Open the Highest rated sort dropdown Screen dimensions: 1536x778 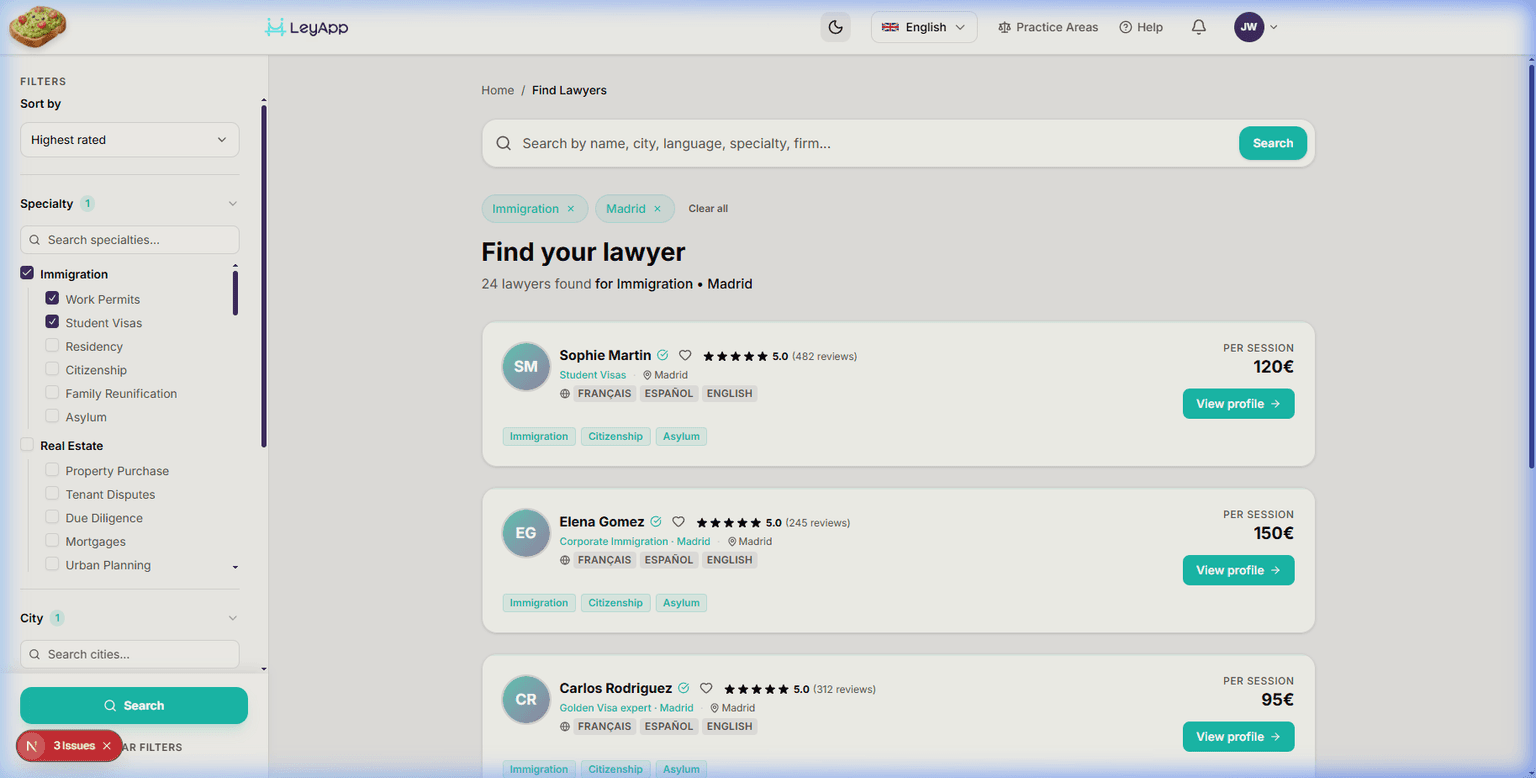(129, 139)
